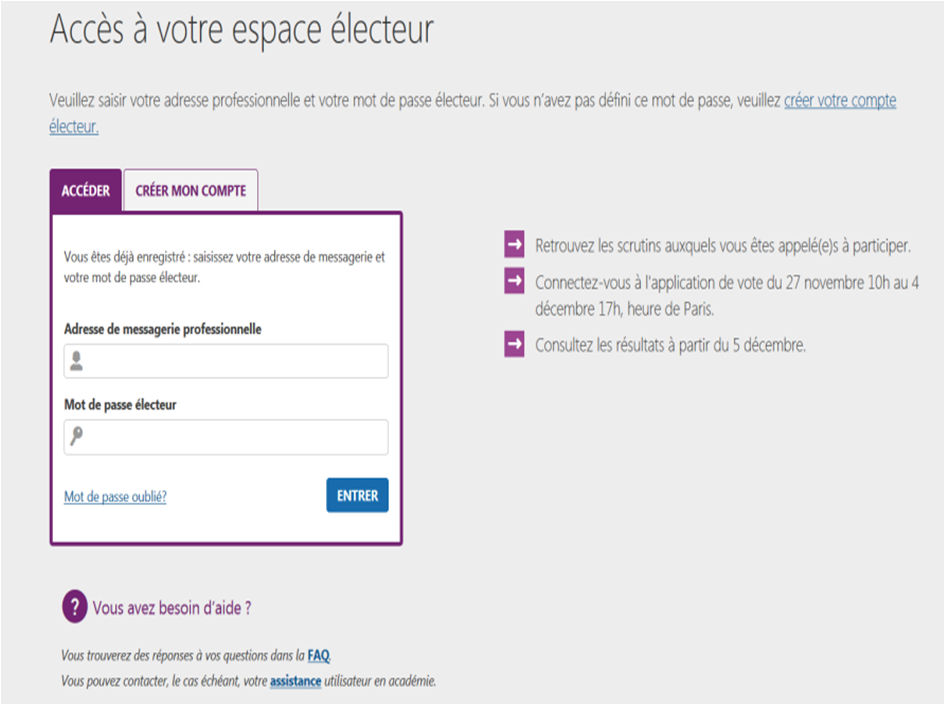Switch to the CRÉER MON COMPTE tab
This screenshot has height=705, width=945.
tap(190, 189)
